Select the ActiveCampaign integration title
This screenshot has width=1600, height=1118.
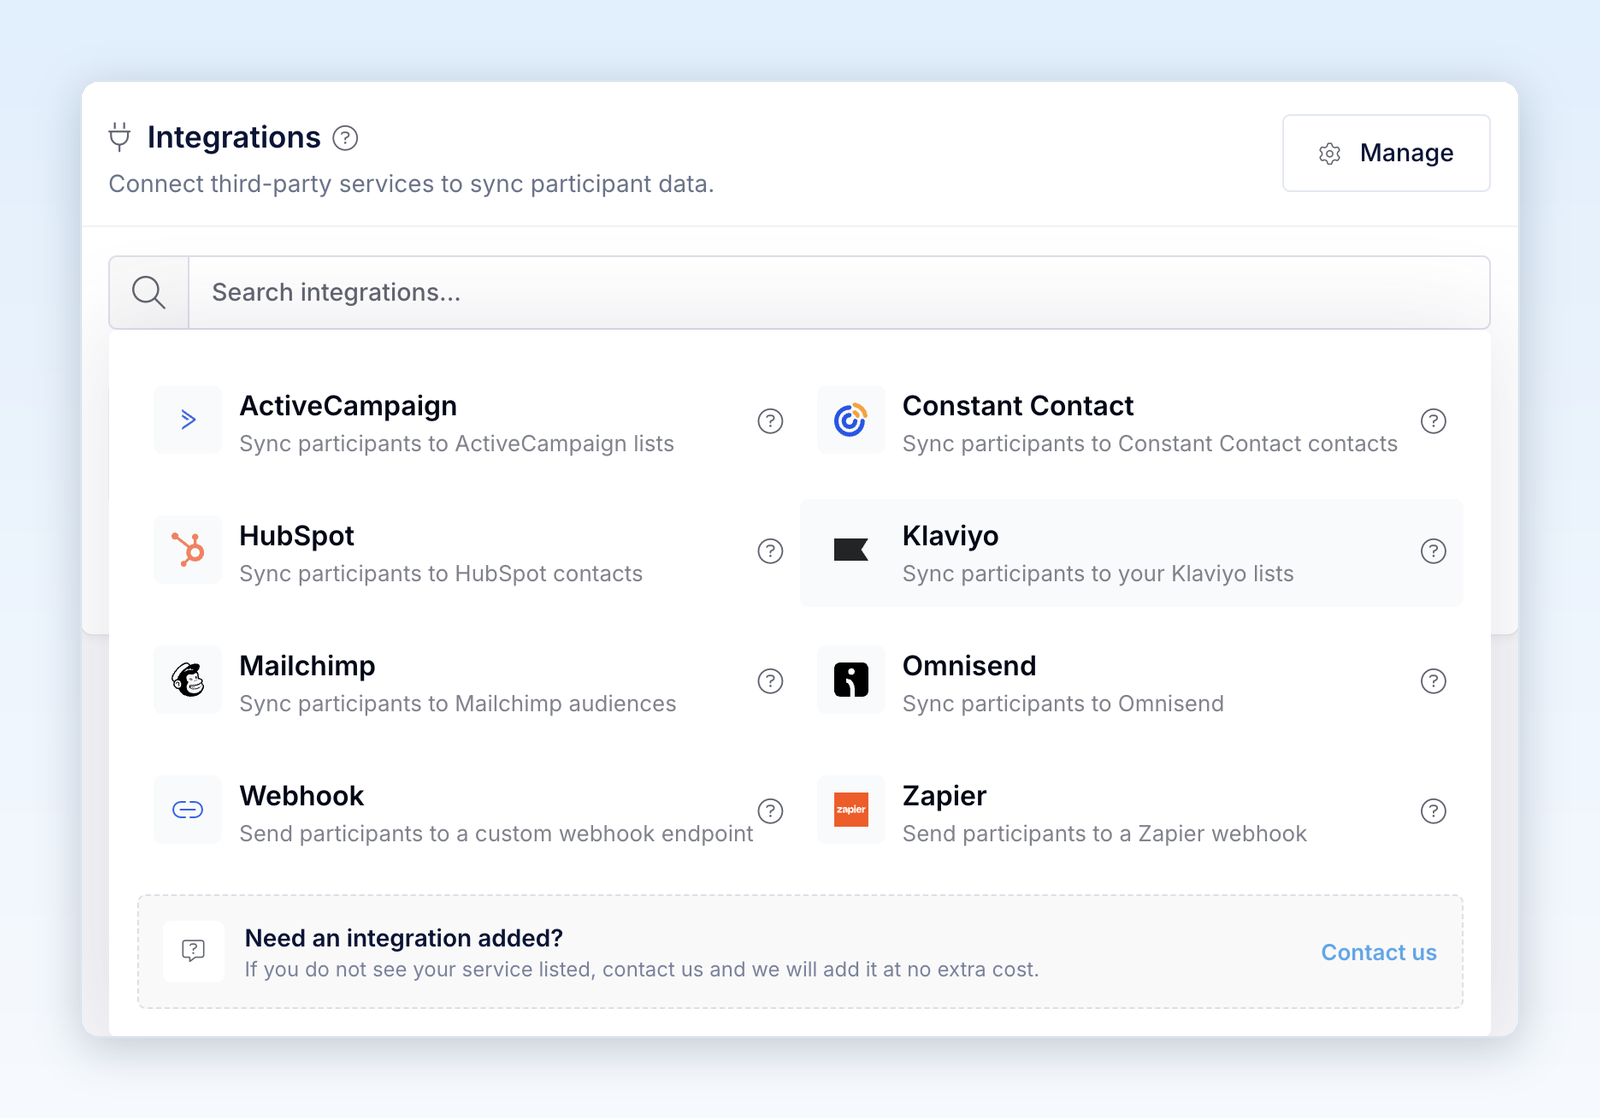tap(348, 406)
